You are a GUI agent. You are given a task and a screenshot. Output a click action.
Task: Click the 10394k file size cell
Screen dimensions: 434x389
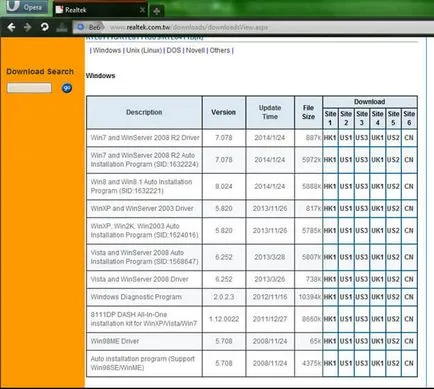pos(308,297)
